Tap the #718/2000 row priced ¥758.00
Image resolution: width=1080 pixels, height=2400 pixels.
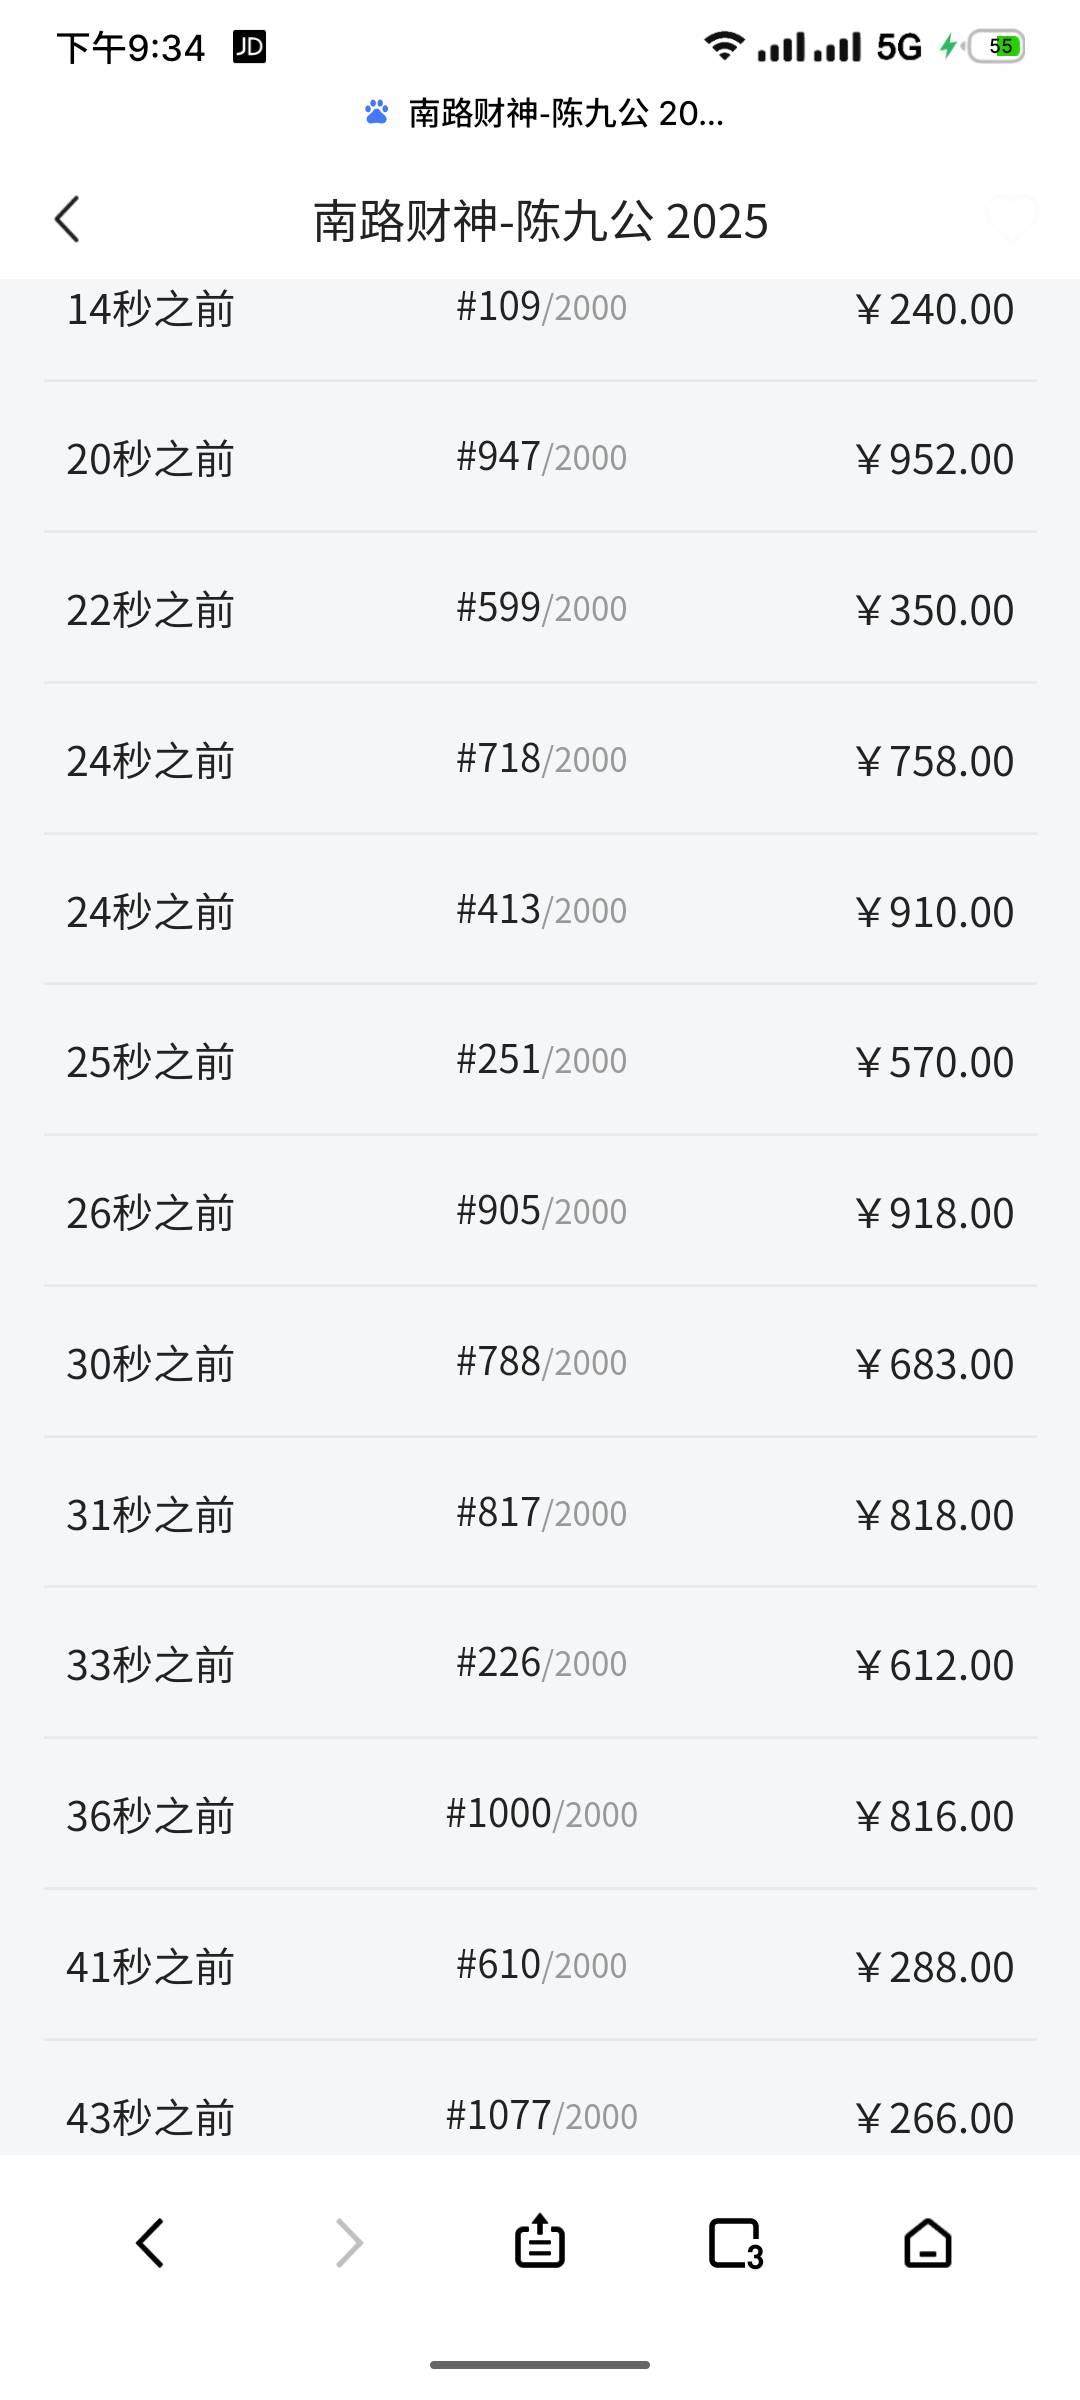coord(540,760)
